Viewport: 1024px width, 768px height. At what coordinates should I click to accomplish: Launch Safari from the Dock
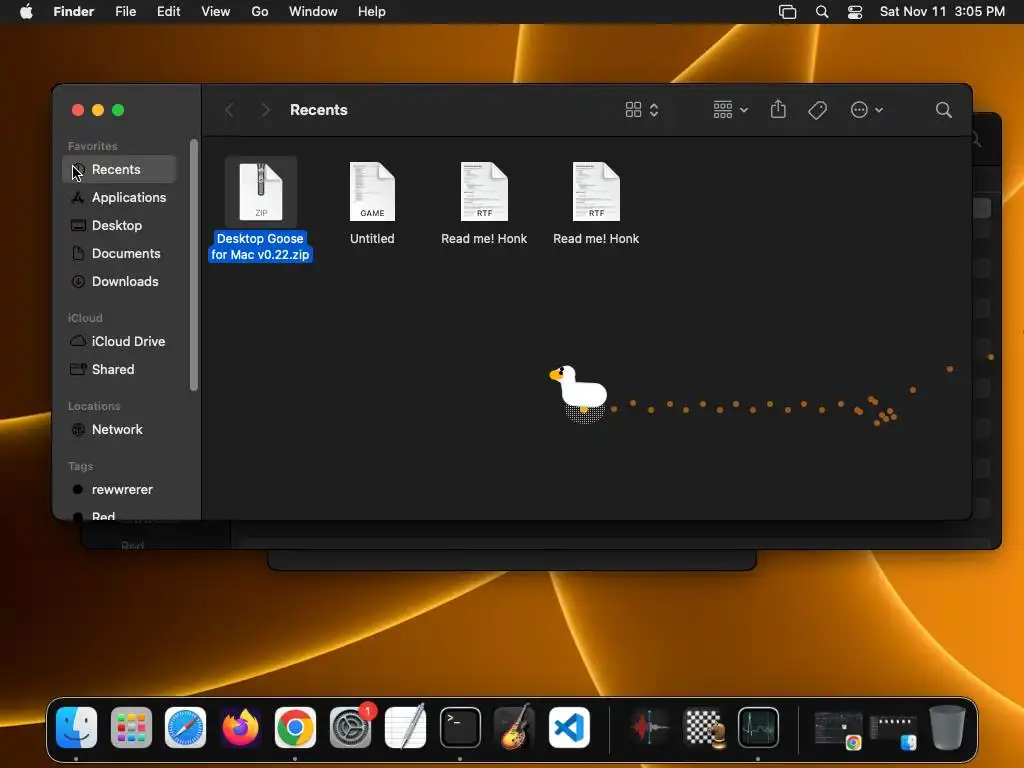click(185, 727)
